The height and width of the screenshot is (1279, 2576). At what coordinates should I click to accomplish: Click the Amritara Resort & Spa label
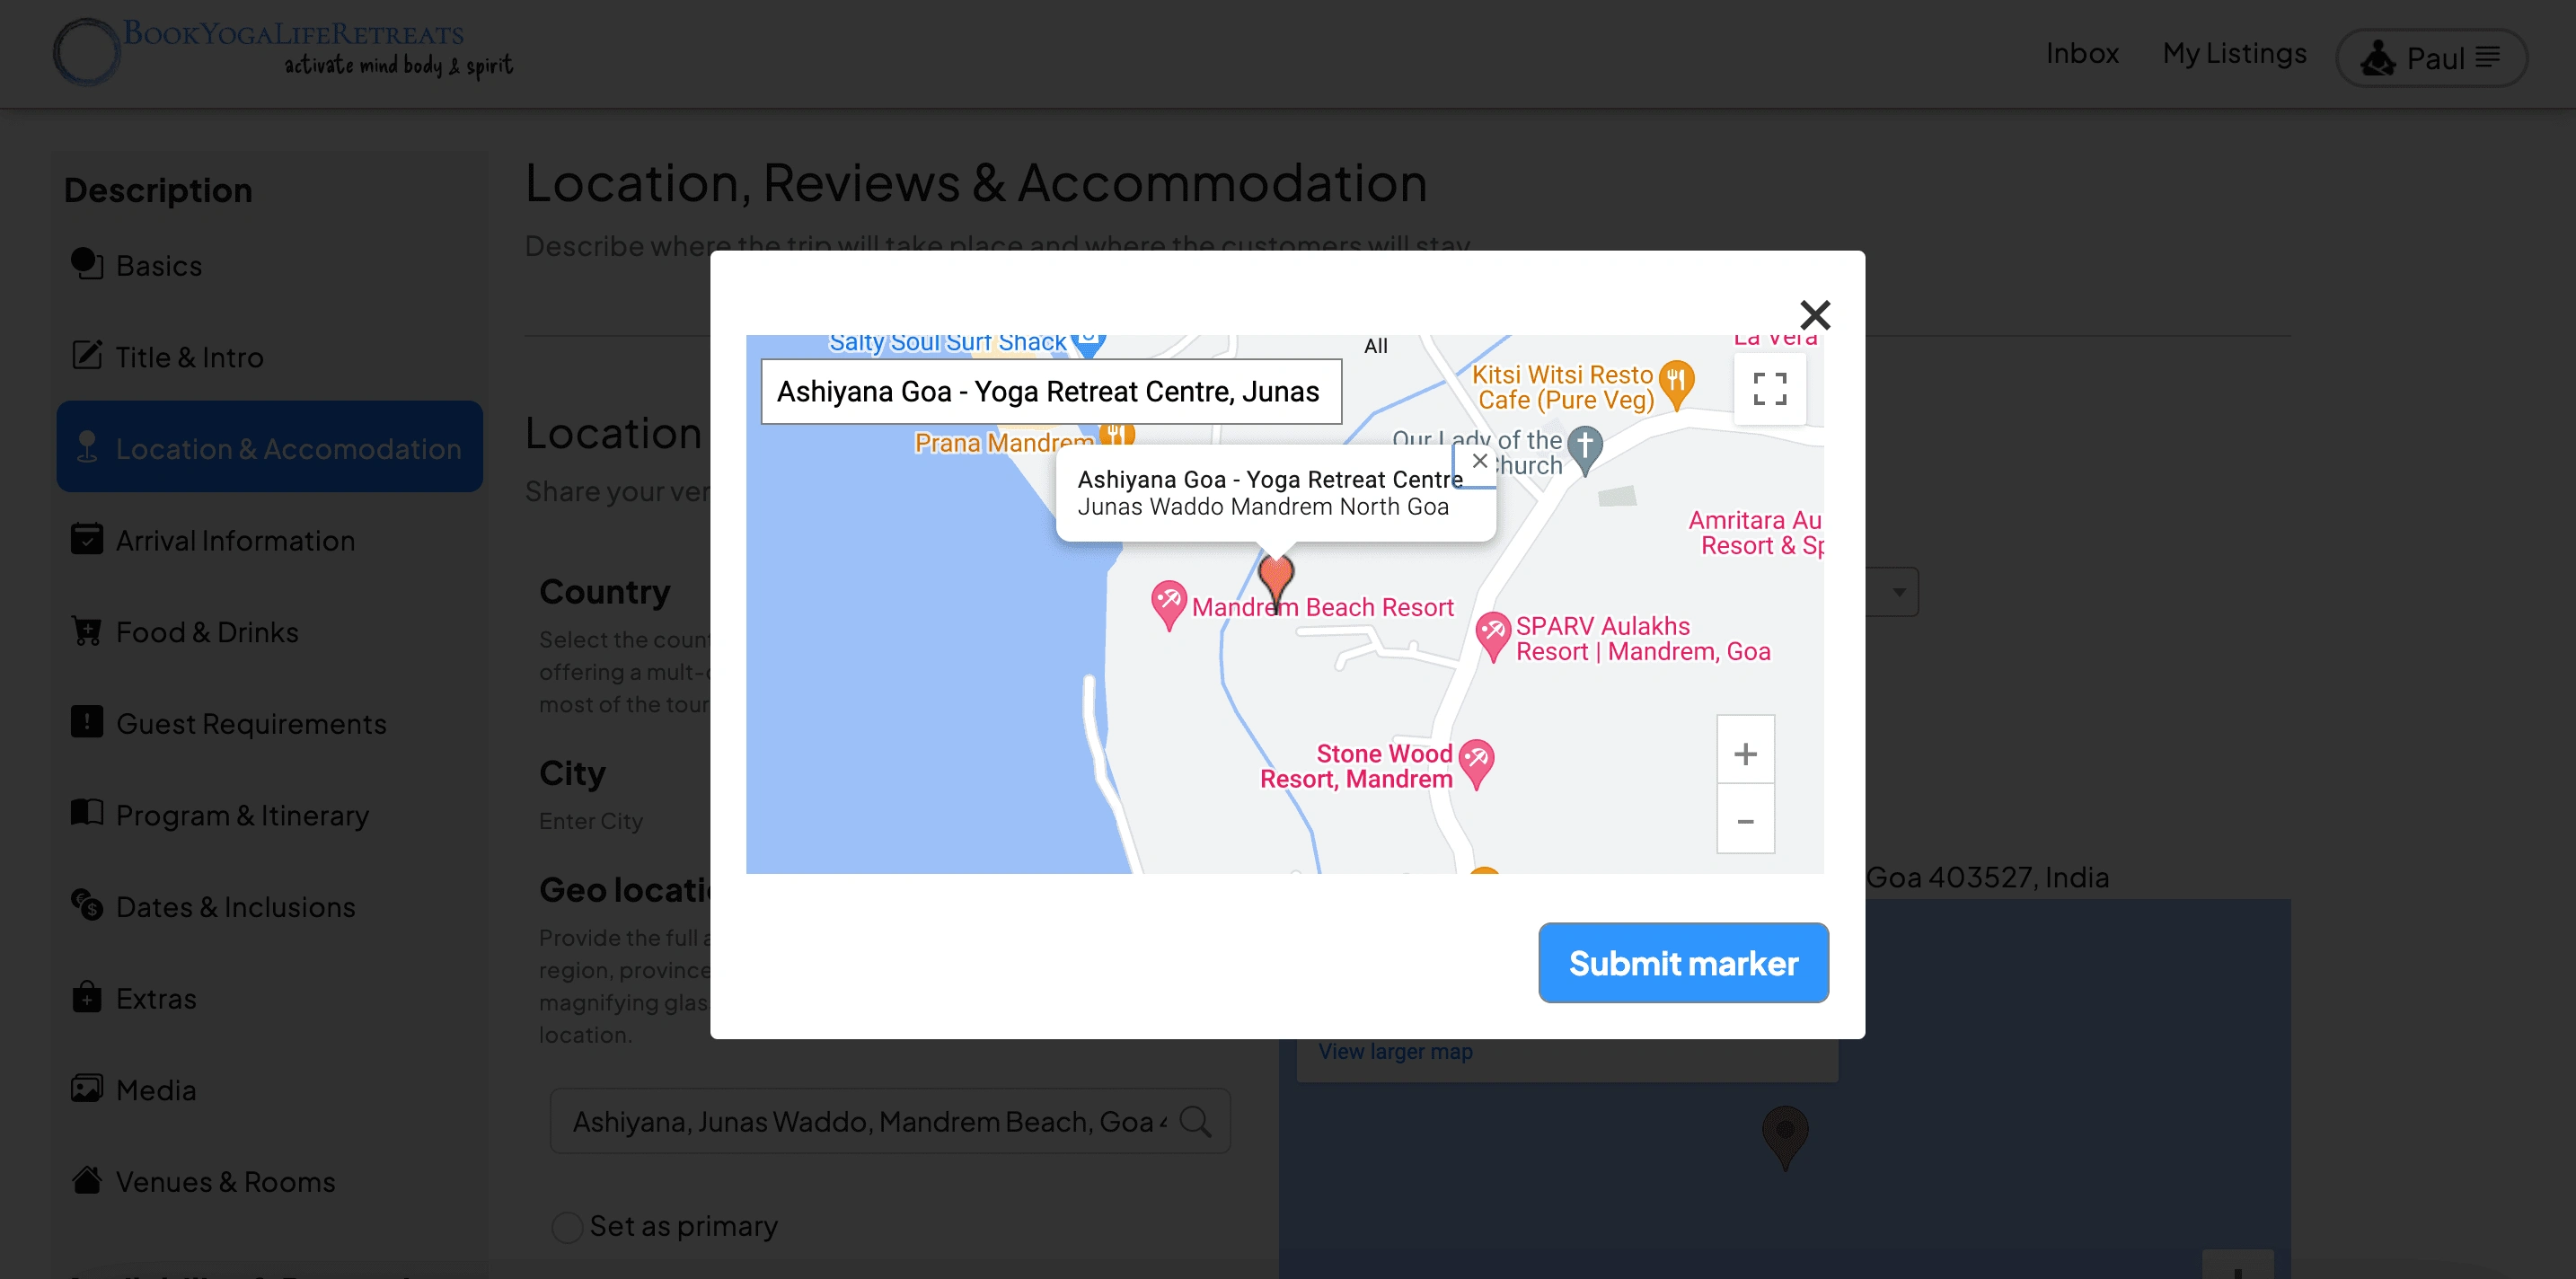click(1755, 533)
